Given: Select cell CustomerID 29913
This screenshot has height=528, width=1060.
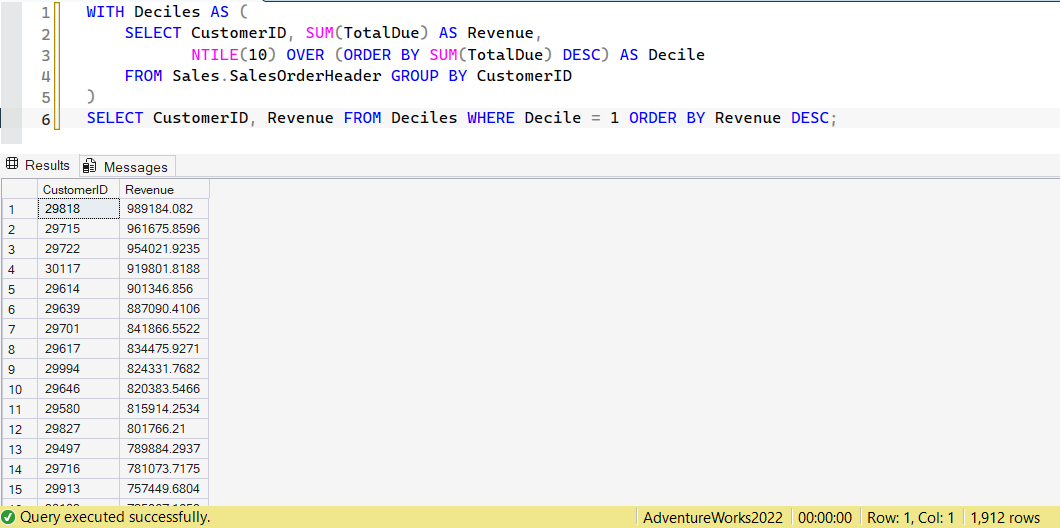Looking at the screenshot, I should [78, 489].
